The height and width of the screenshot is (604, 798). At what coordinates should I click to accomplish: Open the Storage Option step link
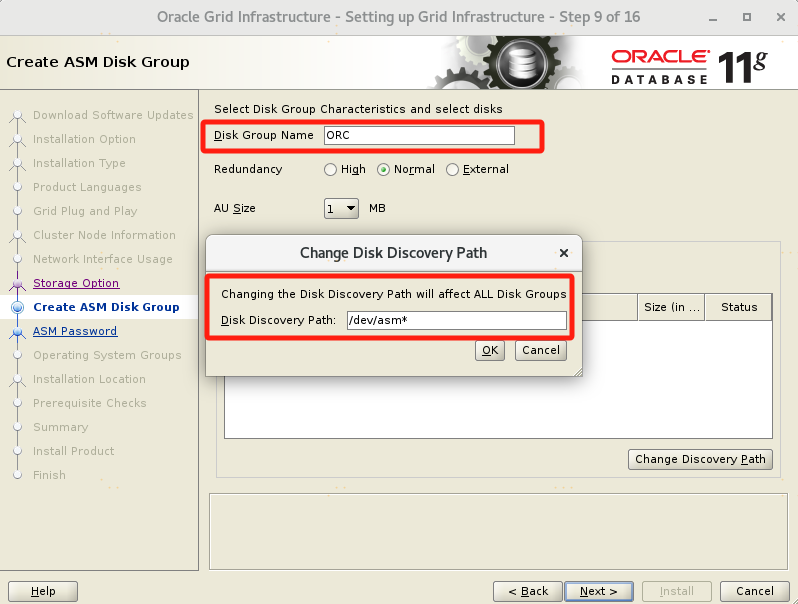(75, 283)
